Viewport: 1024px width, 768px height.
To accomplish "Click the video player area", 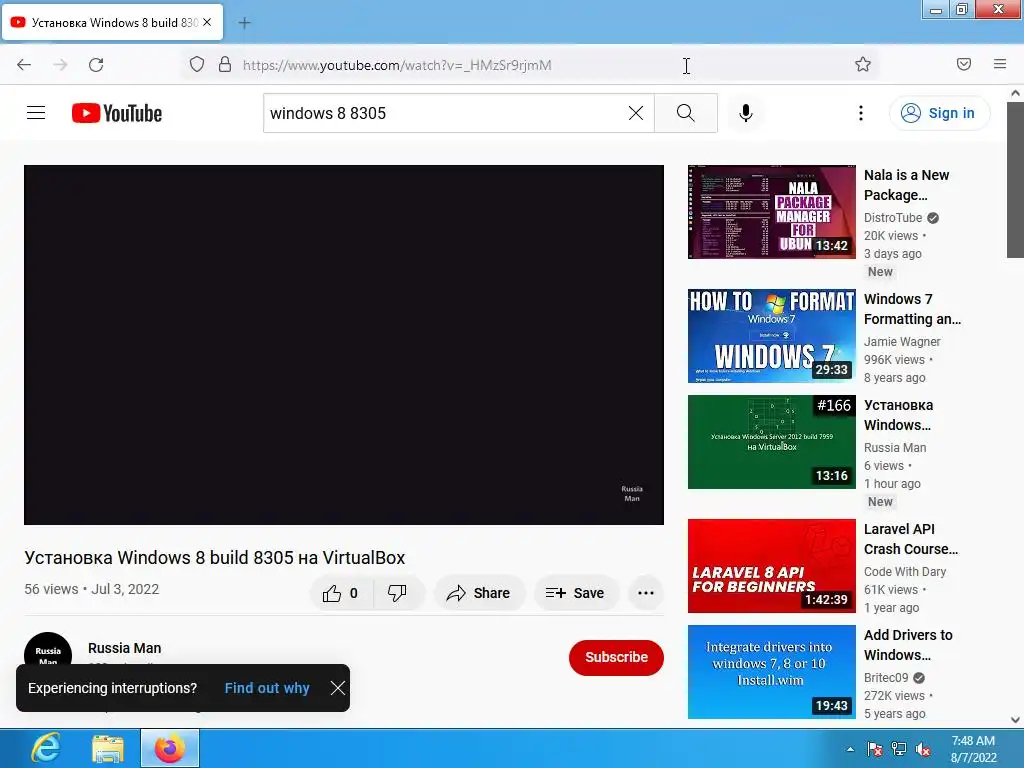I will coord(344,345).
